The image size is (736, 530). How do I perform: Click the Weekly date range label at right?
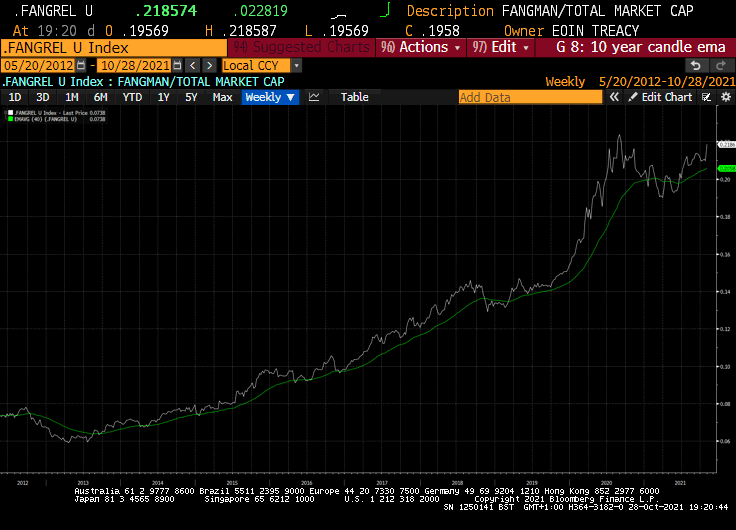click(x=640, y=82)
